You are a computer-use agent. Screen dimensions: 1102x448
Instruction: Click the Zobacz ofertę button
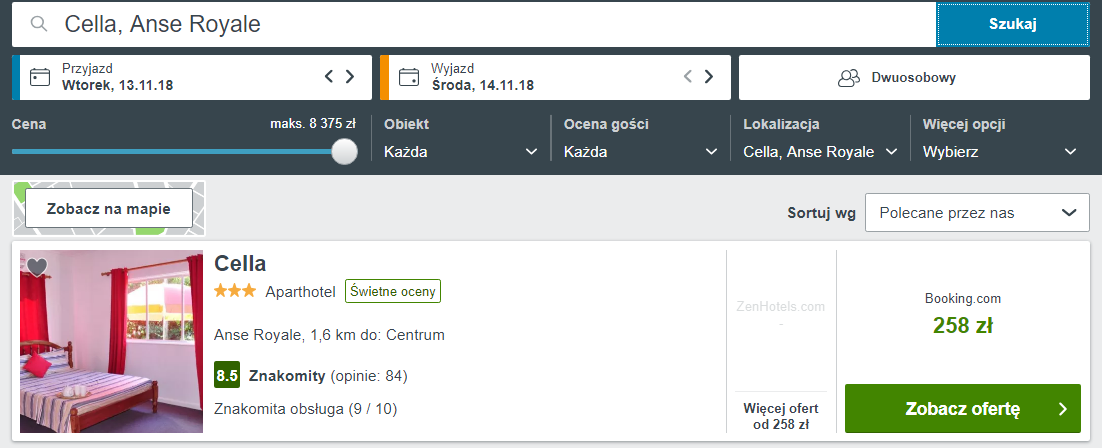(x=962, y=409)
